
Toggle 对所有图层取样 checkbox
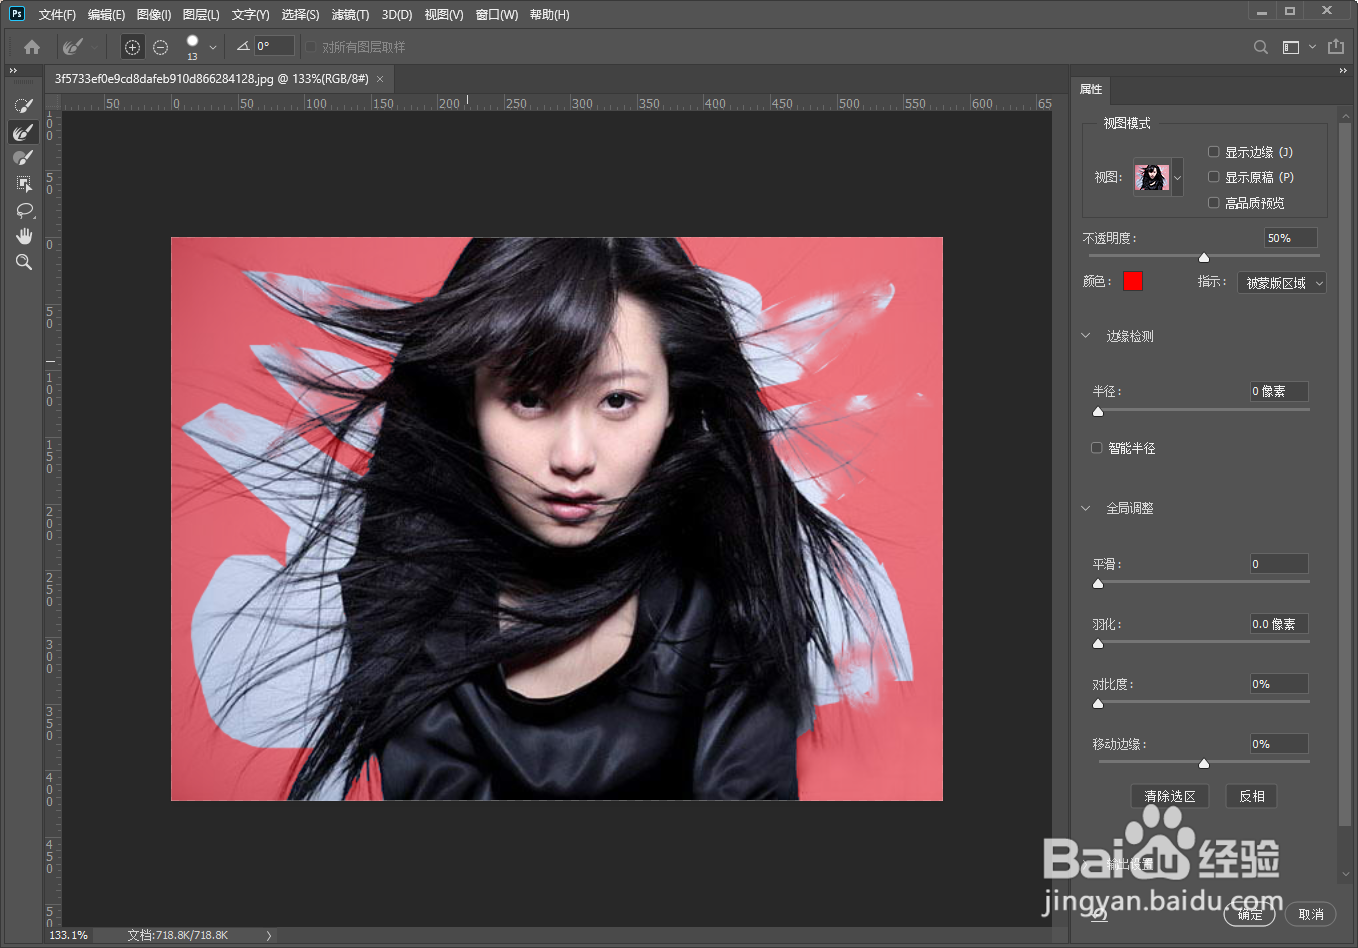[311, 47]
